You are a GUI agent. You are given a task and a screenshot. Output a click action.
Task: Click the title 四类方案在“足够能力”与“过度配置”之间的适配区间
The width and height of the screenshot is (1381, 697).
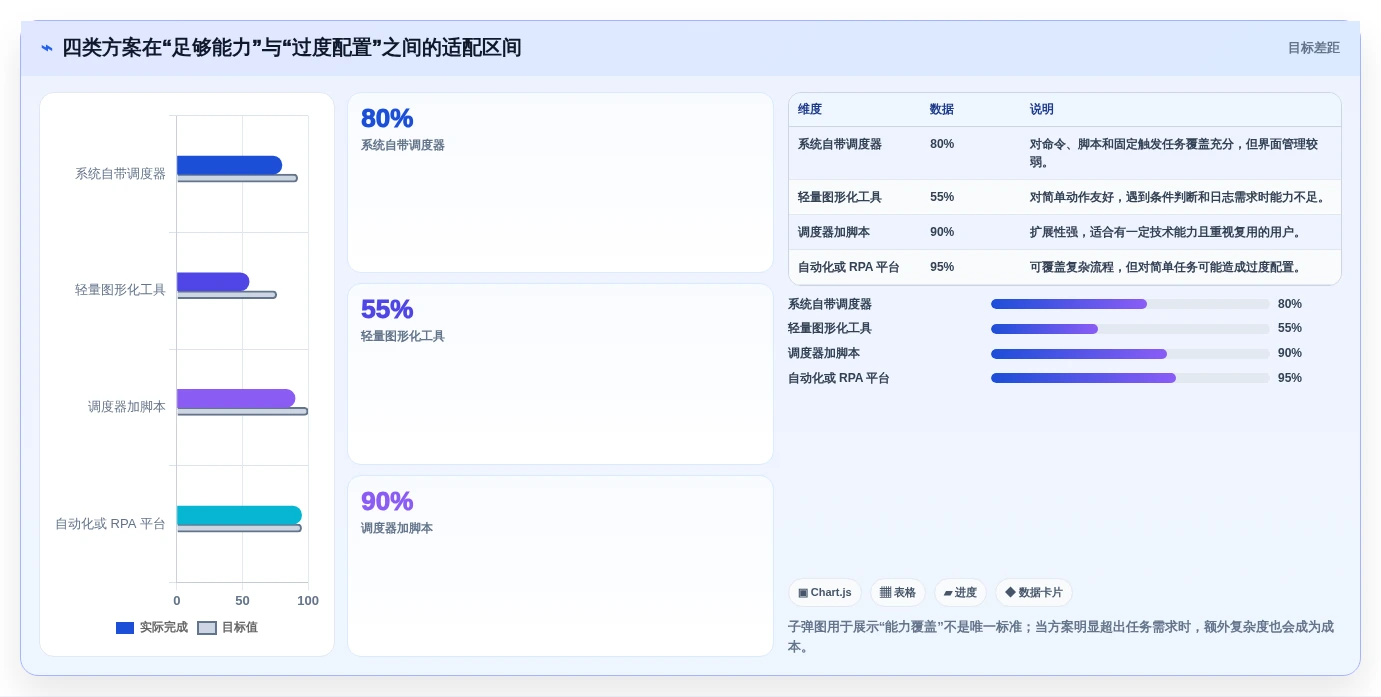tap(292, 48)
